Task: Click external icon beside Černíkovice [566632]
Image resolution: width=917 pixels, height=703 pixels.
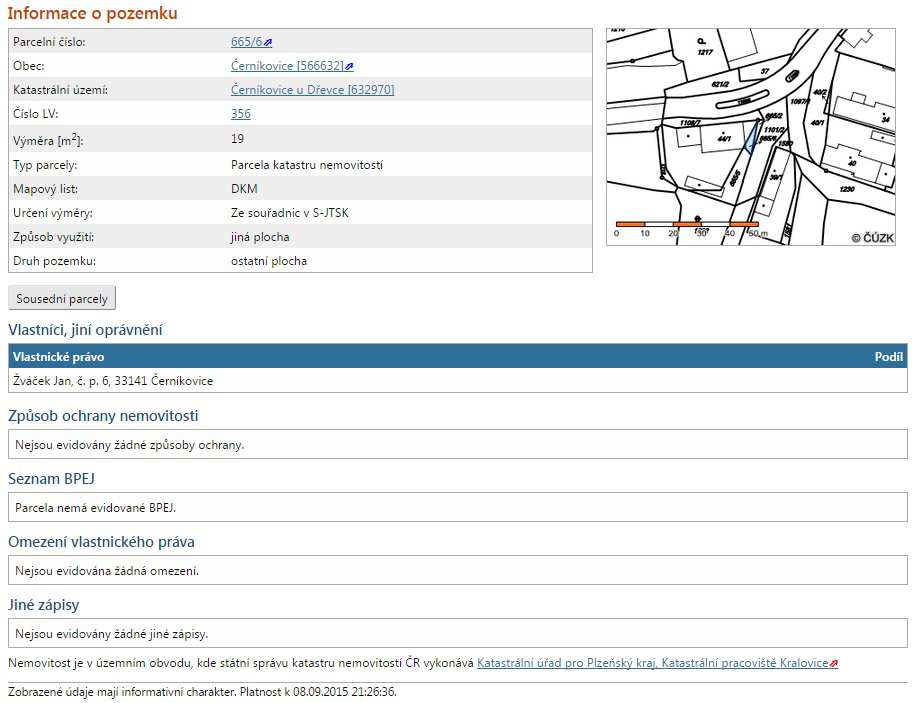Action: tap(349, 67)
